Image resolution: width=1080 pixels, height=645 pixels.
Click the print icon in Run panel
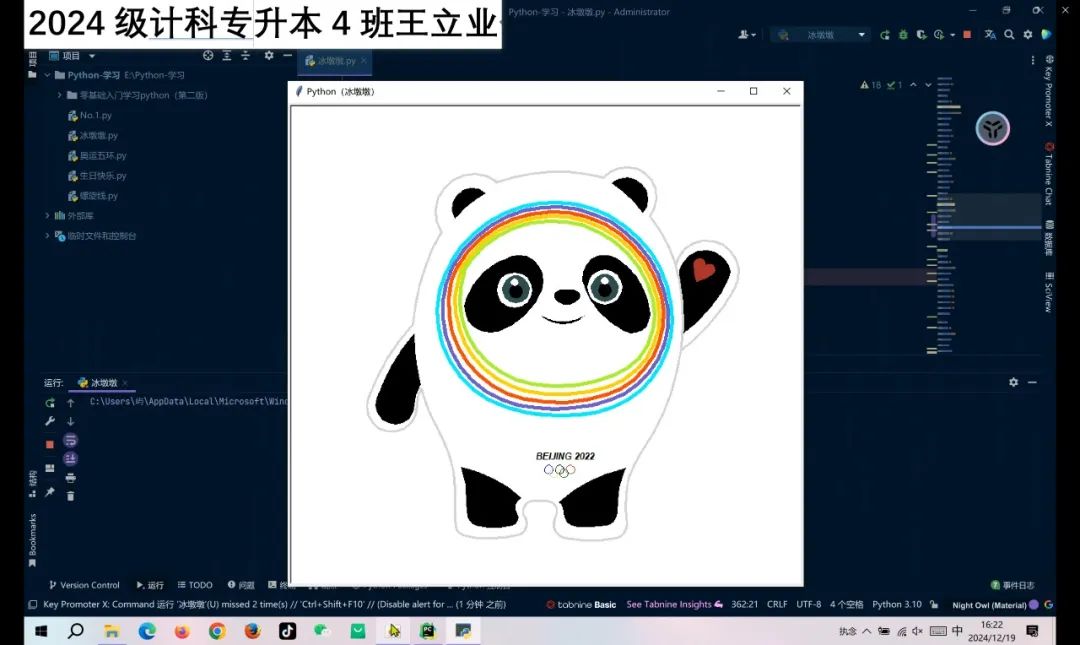[x=70, y=477]
